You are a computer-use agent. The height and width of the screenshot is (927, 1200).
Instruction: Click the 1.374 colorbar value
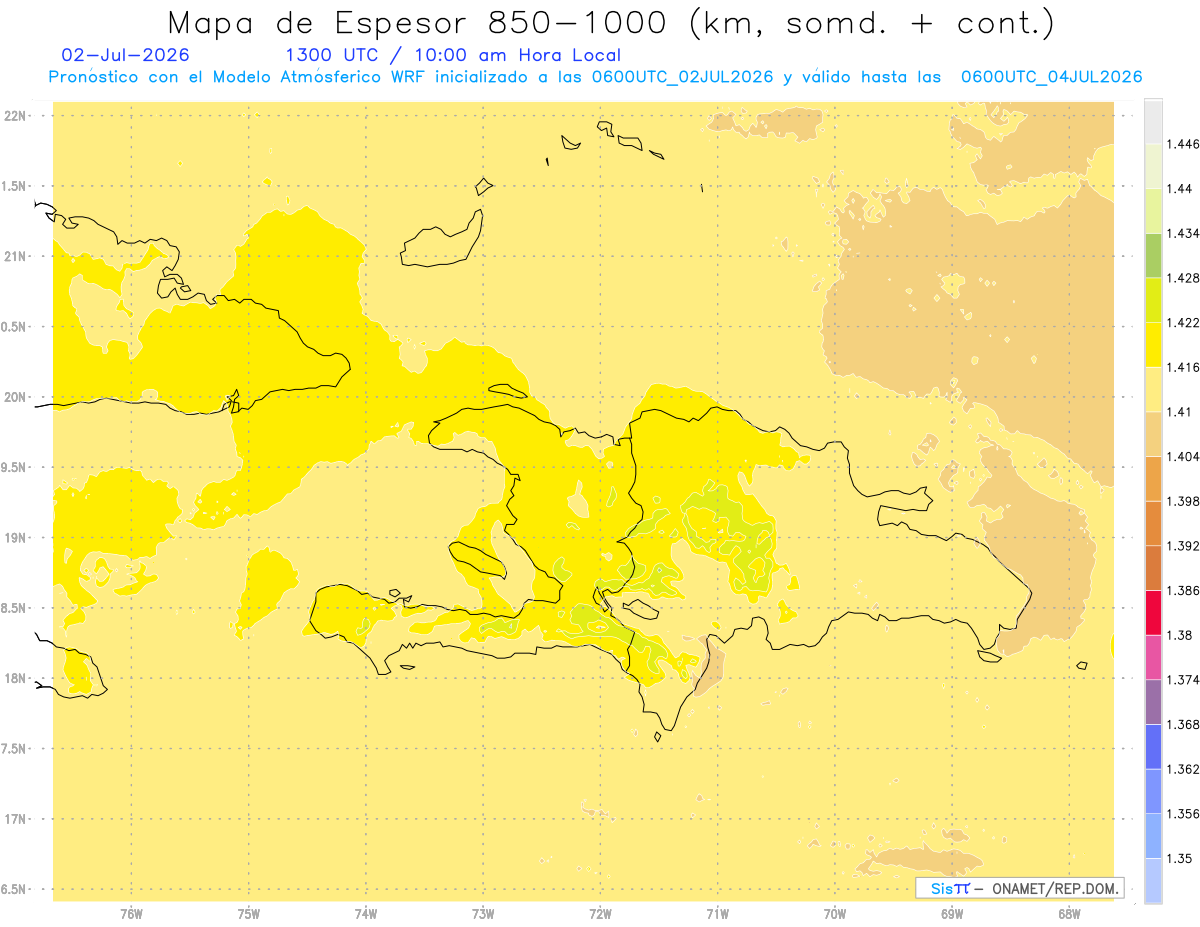pyautogui.click(x=1183, y=680)
